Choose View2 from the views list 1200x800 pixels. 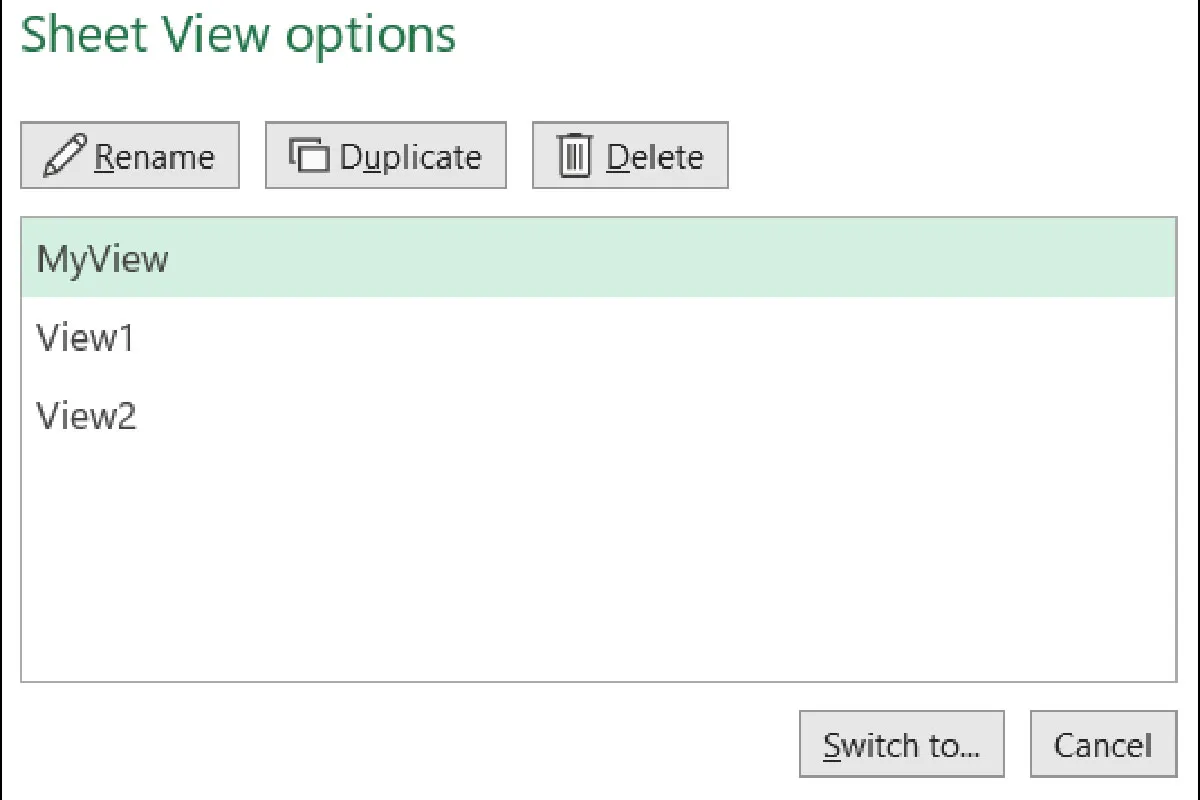86,415
